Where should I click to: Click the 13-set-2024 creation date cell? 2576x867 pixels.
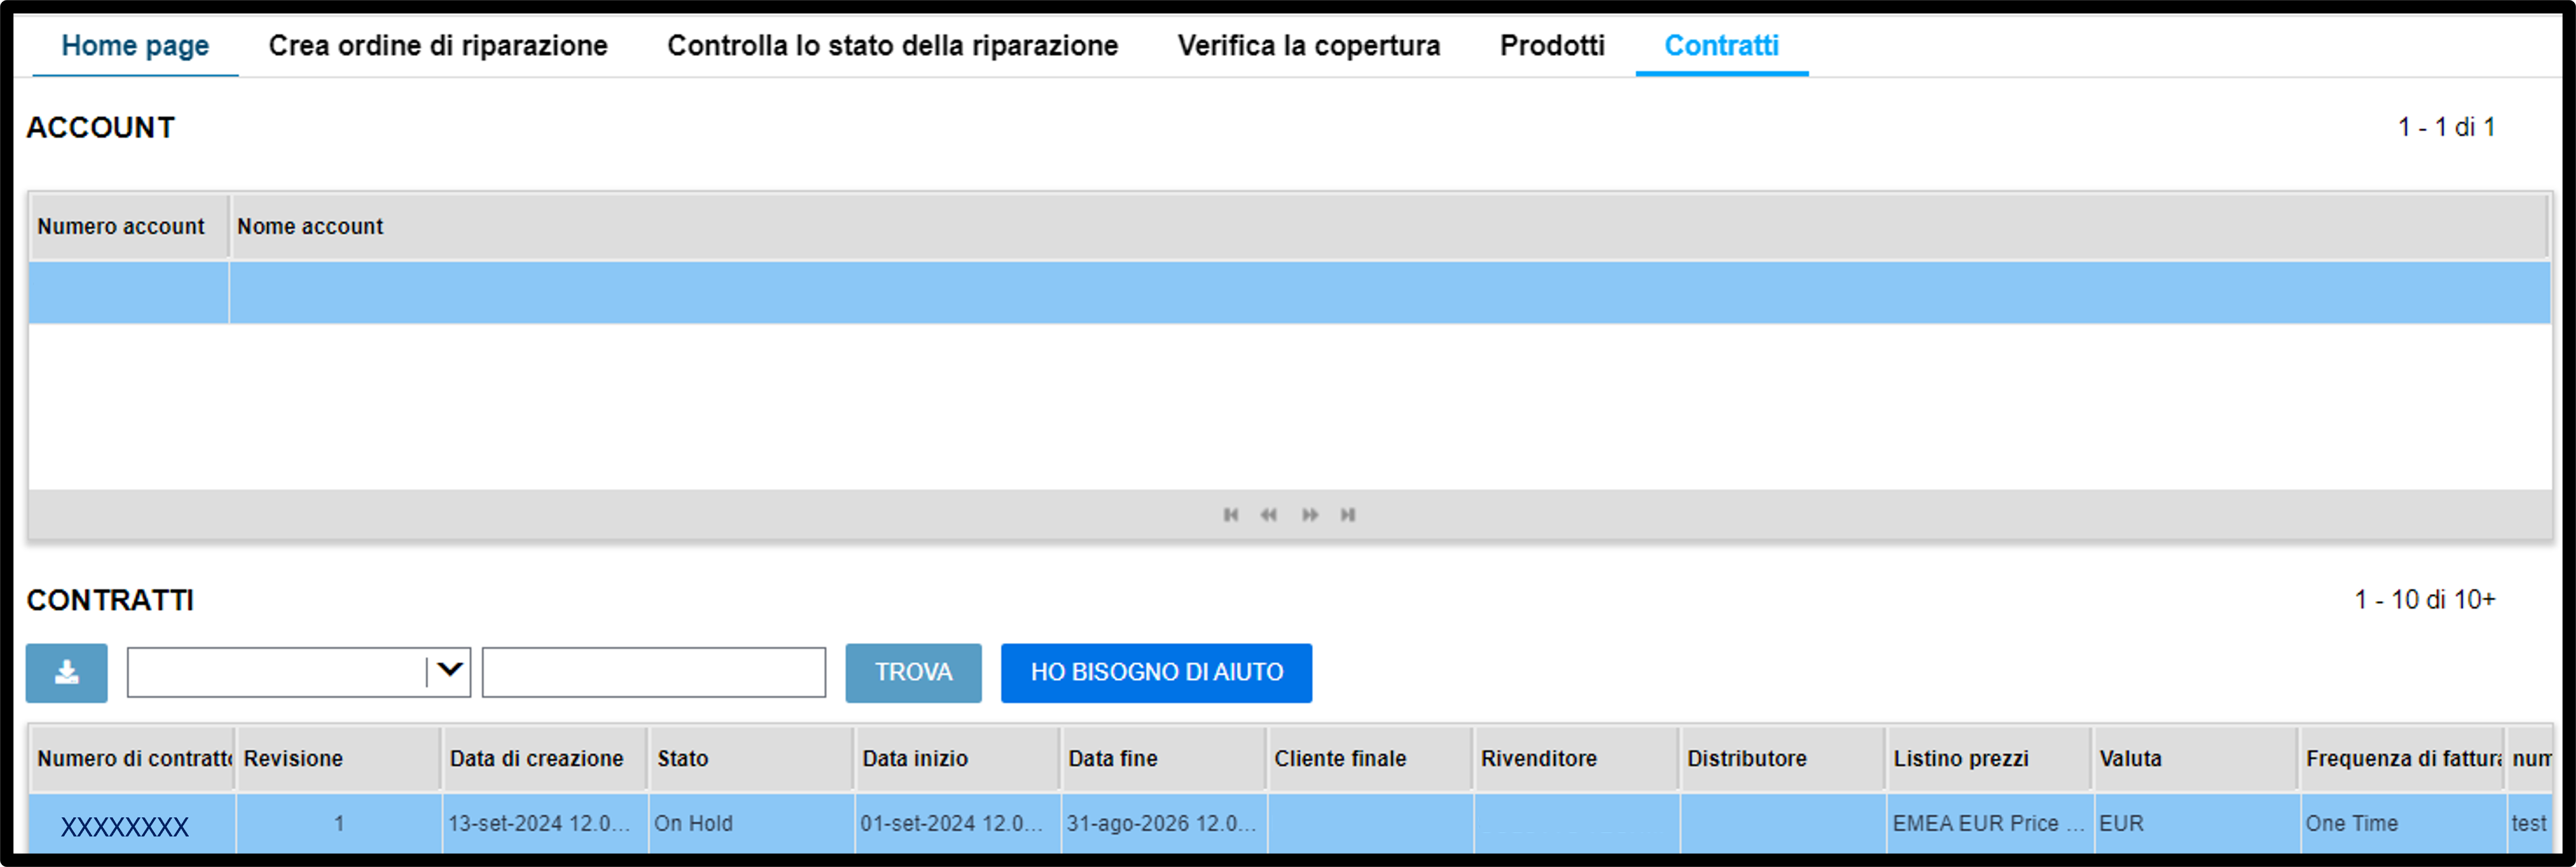546,824
